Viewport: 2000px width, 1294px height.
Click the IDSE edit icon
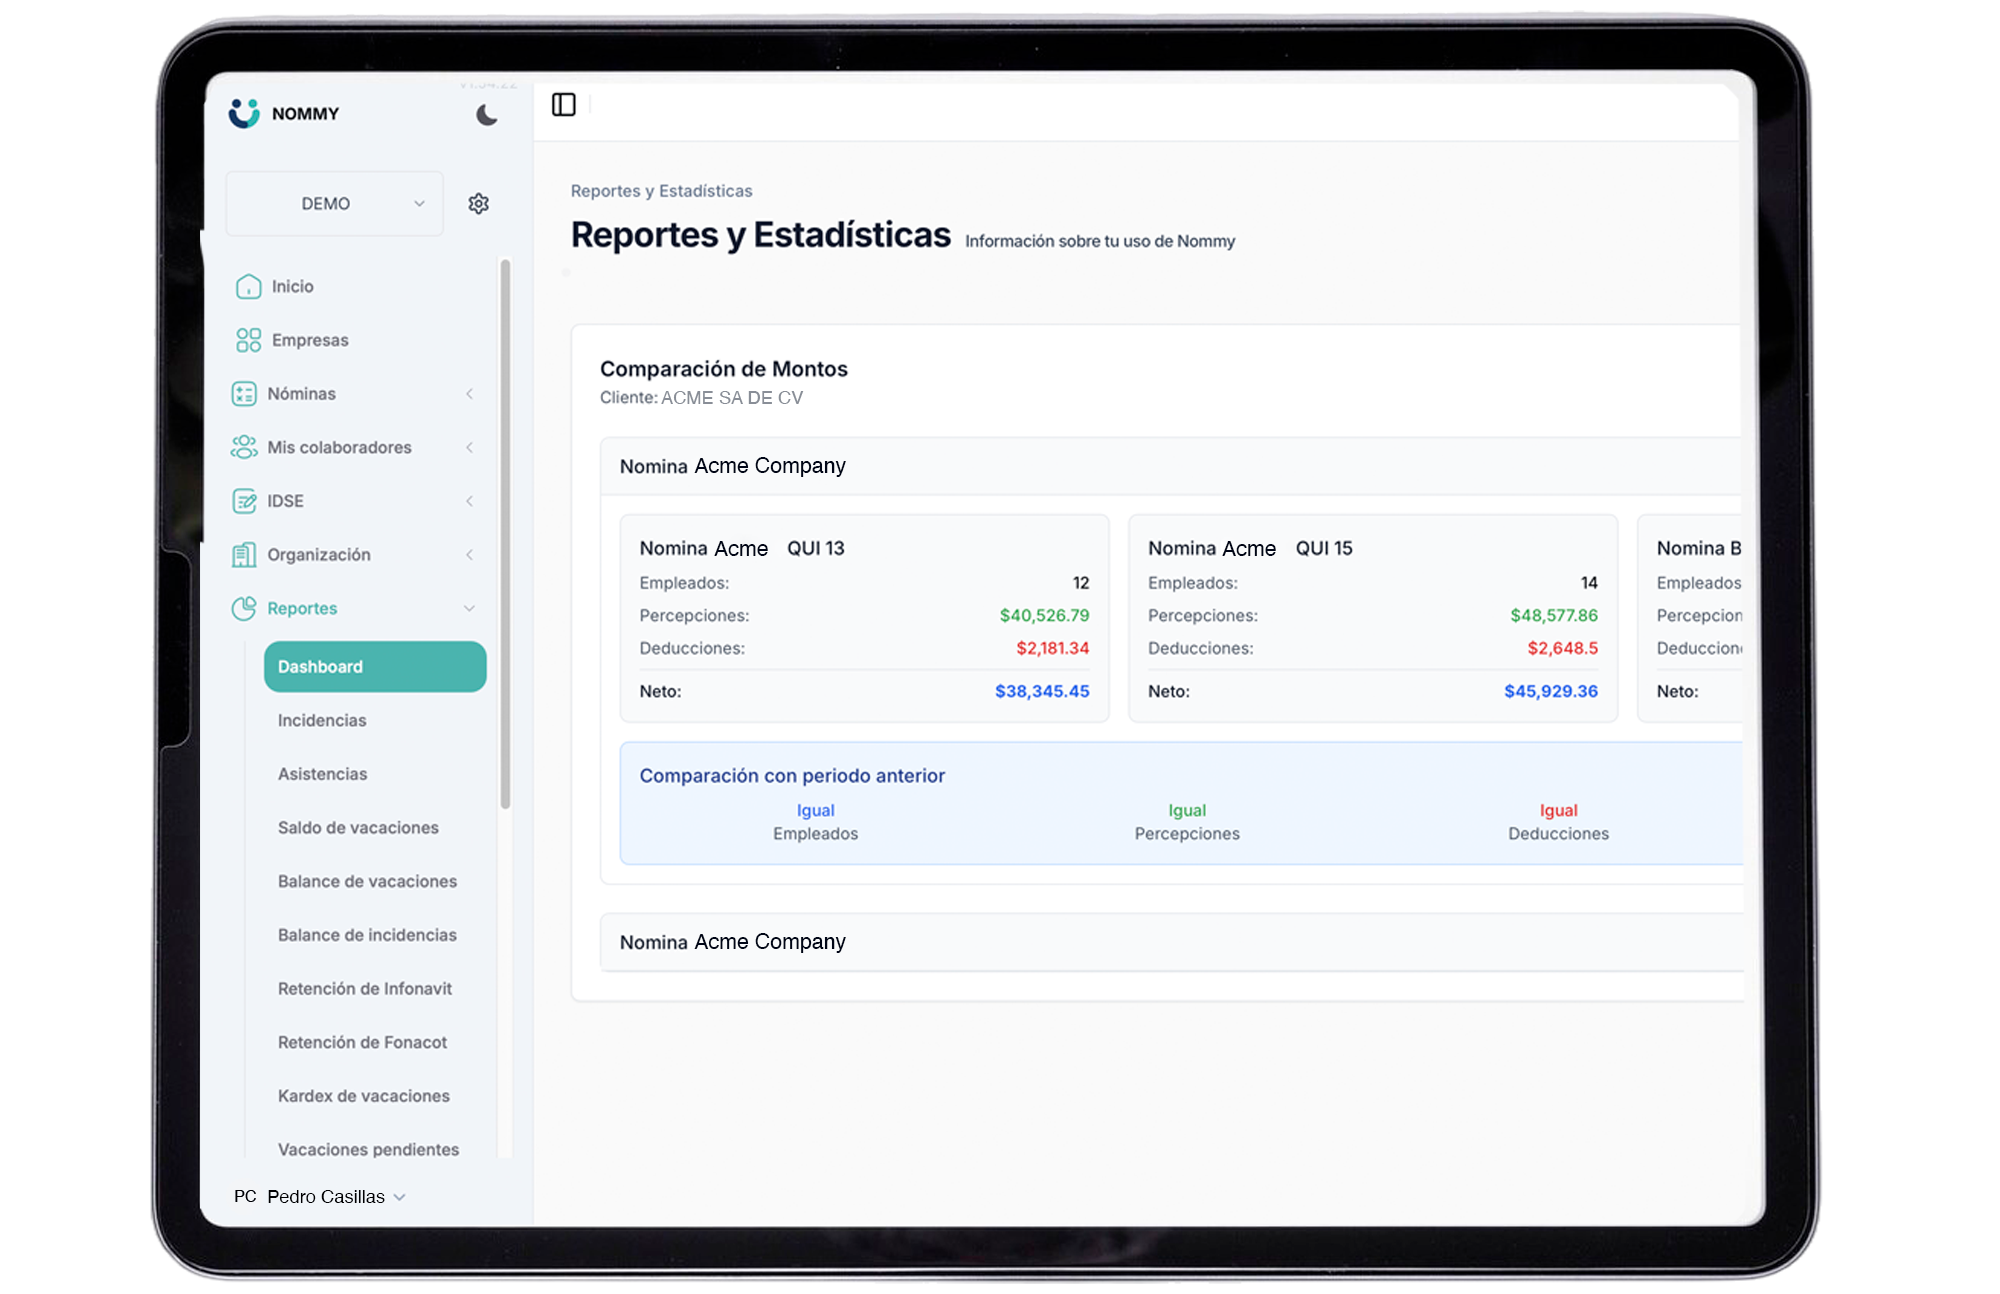(244, 501)
